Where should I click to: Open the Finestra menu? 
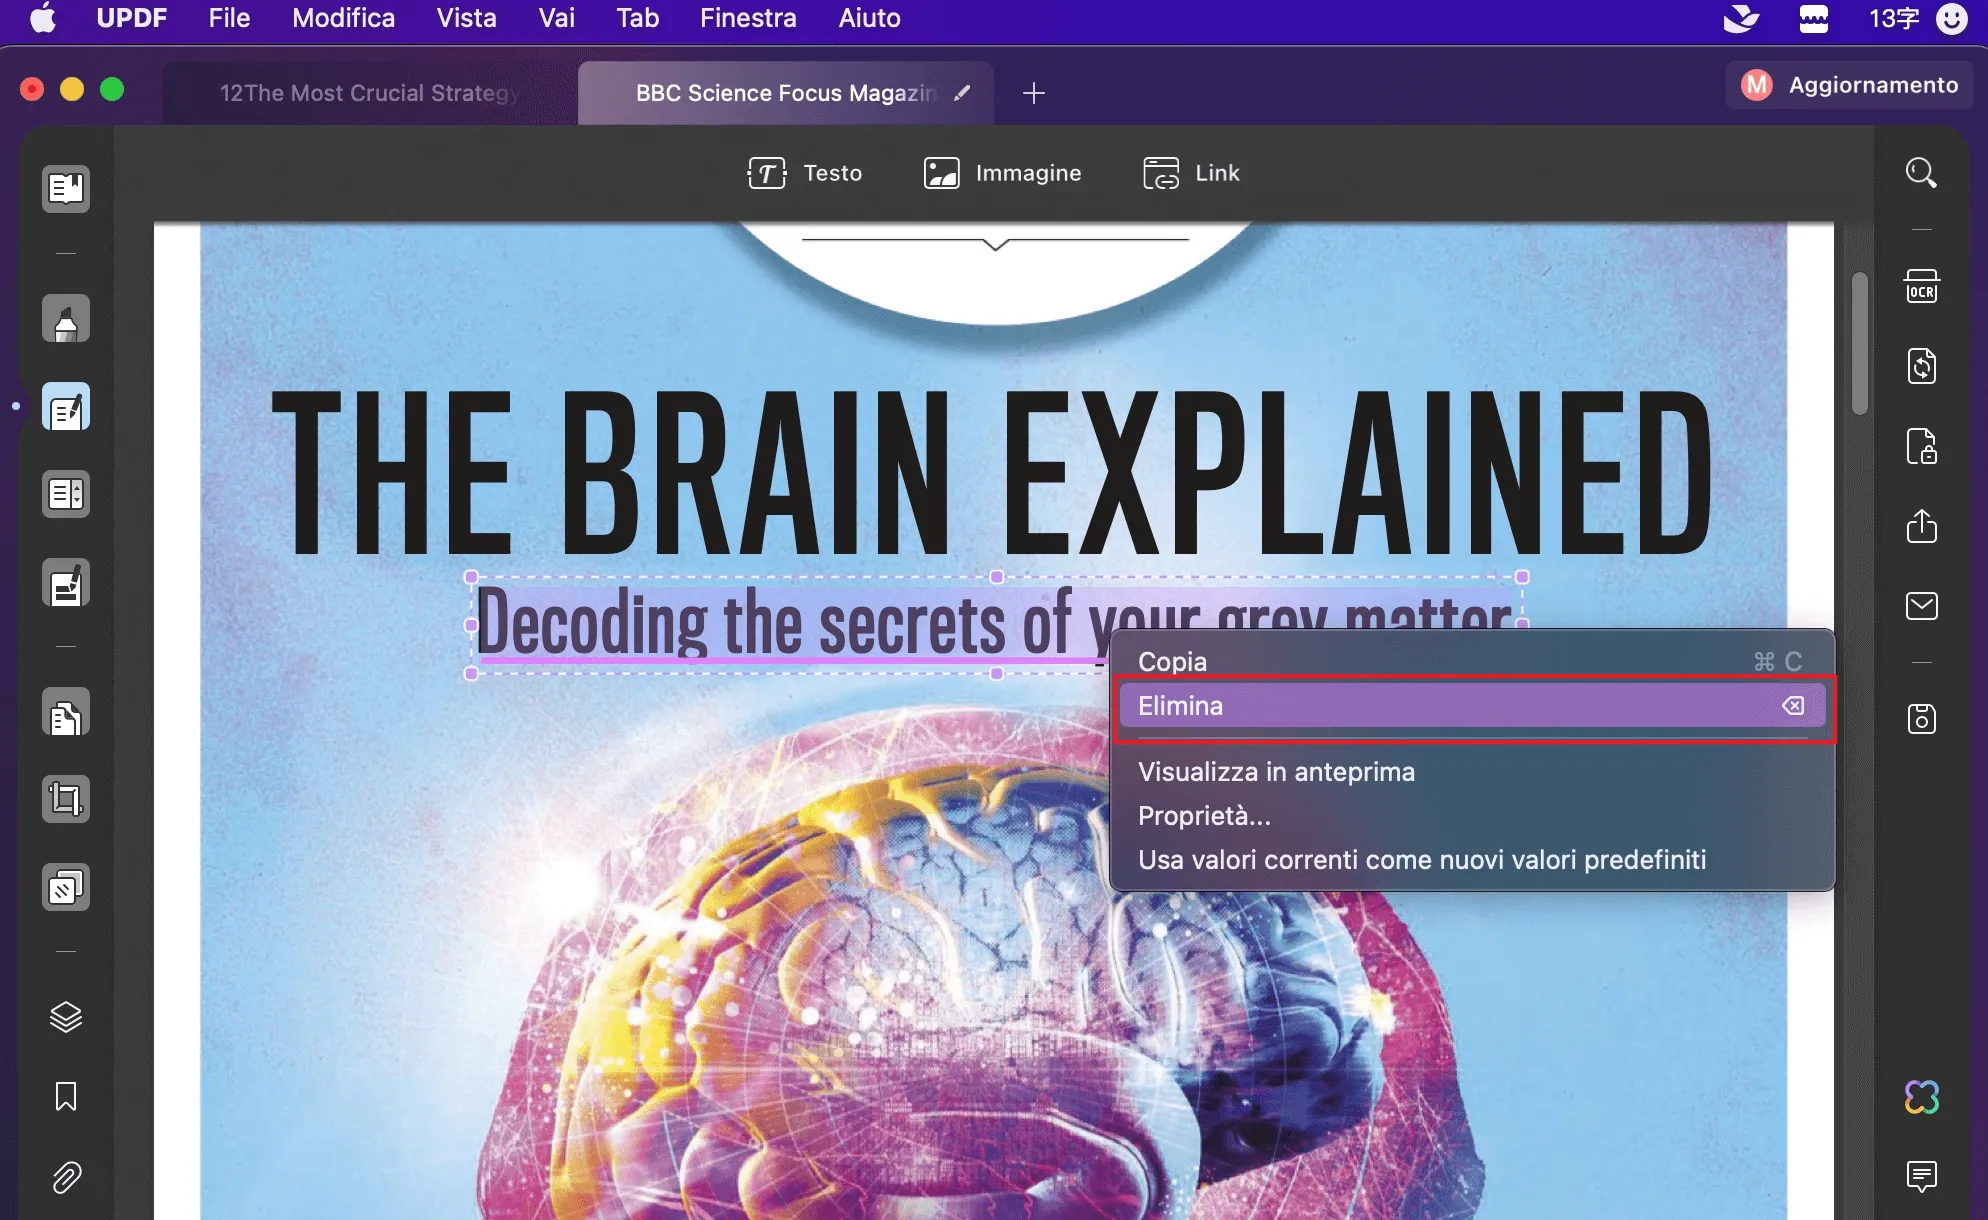(748, 19)
